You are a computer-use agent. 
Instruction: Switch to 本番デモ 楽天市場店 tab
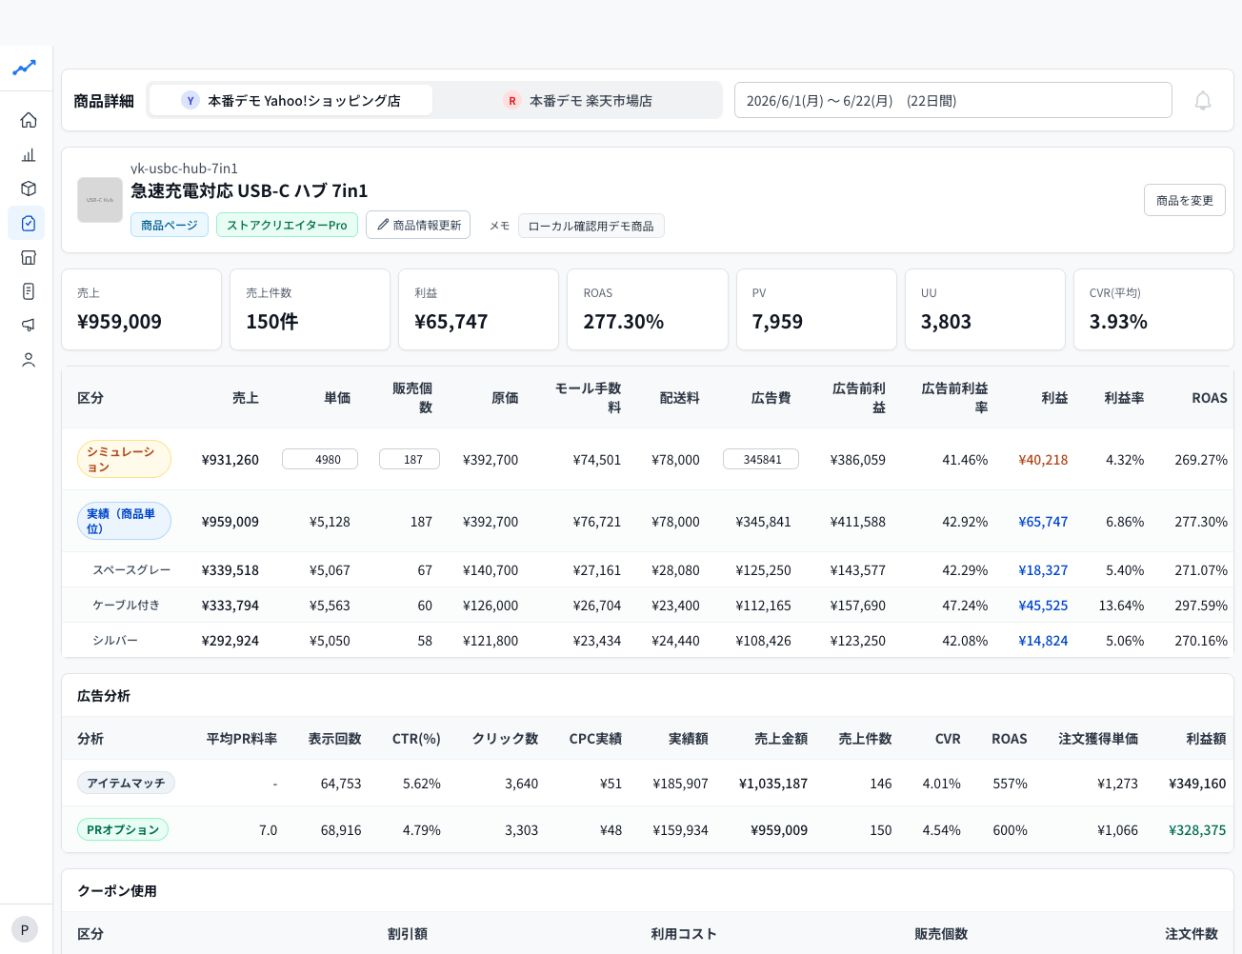click(577, 100)
